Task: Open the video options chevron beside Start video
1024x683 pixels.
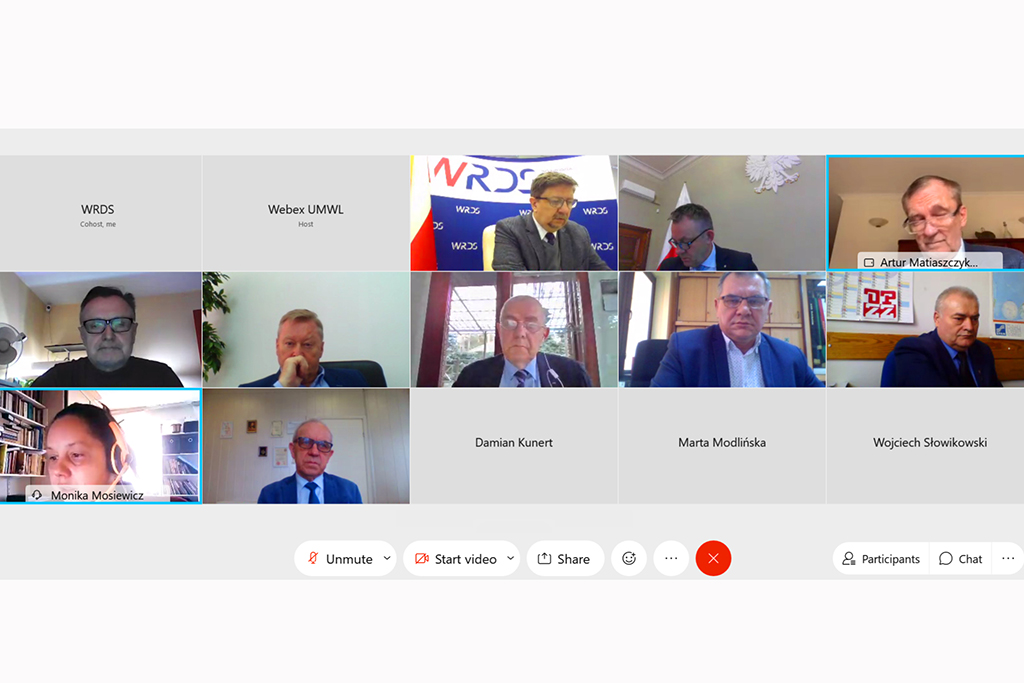Action: (x=511, y=558)
